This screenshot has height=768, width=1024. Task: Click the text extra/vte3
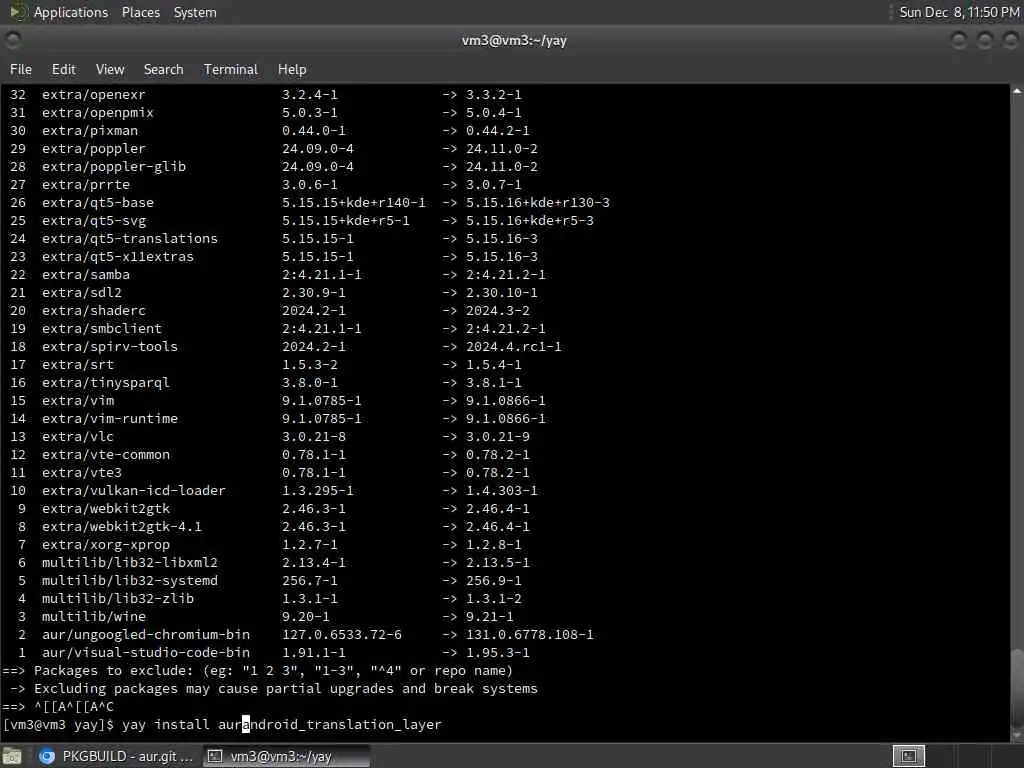(x=82, y=472)
